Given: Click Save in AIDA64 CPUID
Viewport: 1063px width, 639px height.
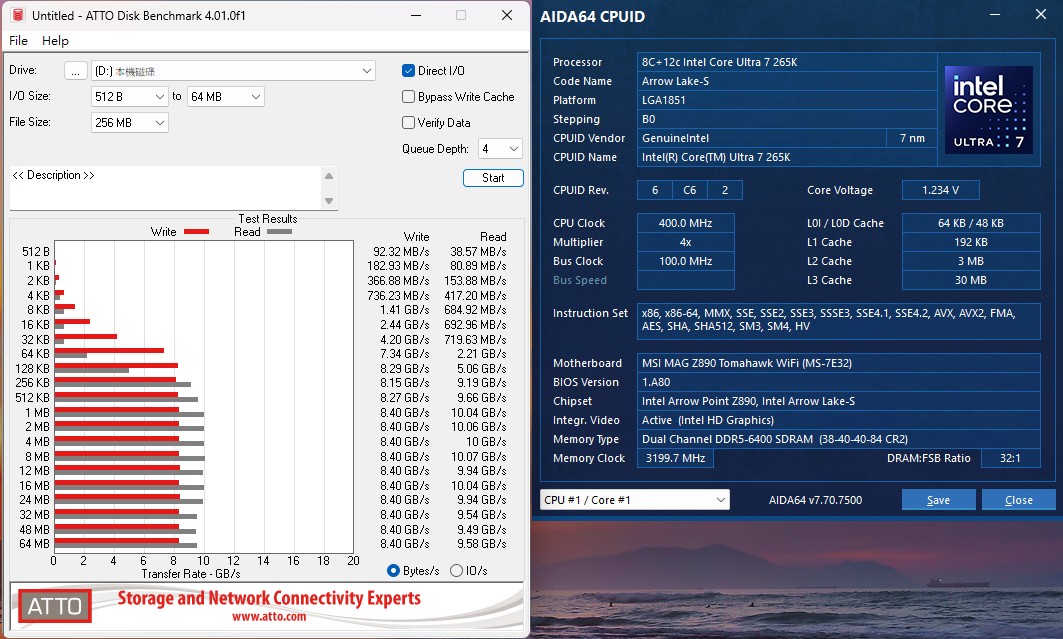Looking at the screenshot, I should (x=938, y=499).
